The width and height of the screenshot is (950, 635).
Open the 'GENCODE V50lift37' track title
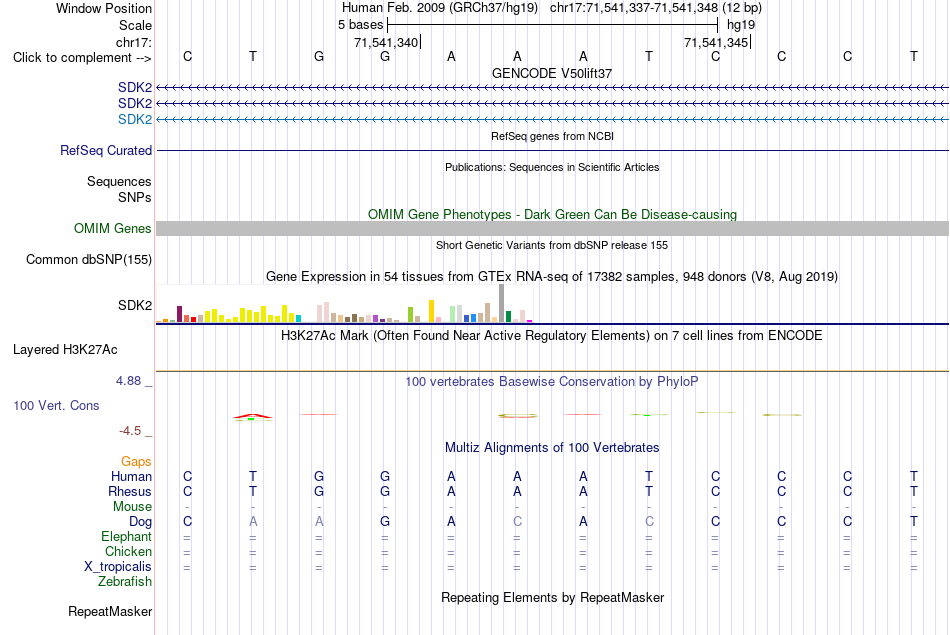click(552, 73)
